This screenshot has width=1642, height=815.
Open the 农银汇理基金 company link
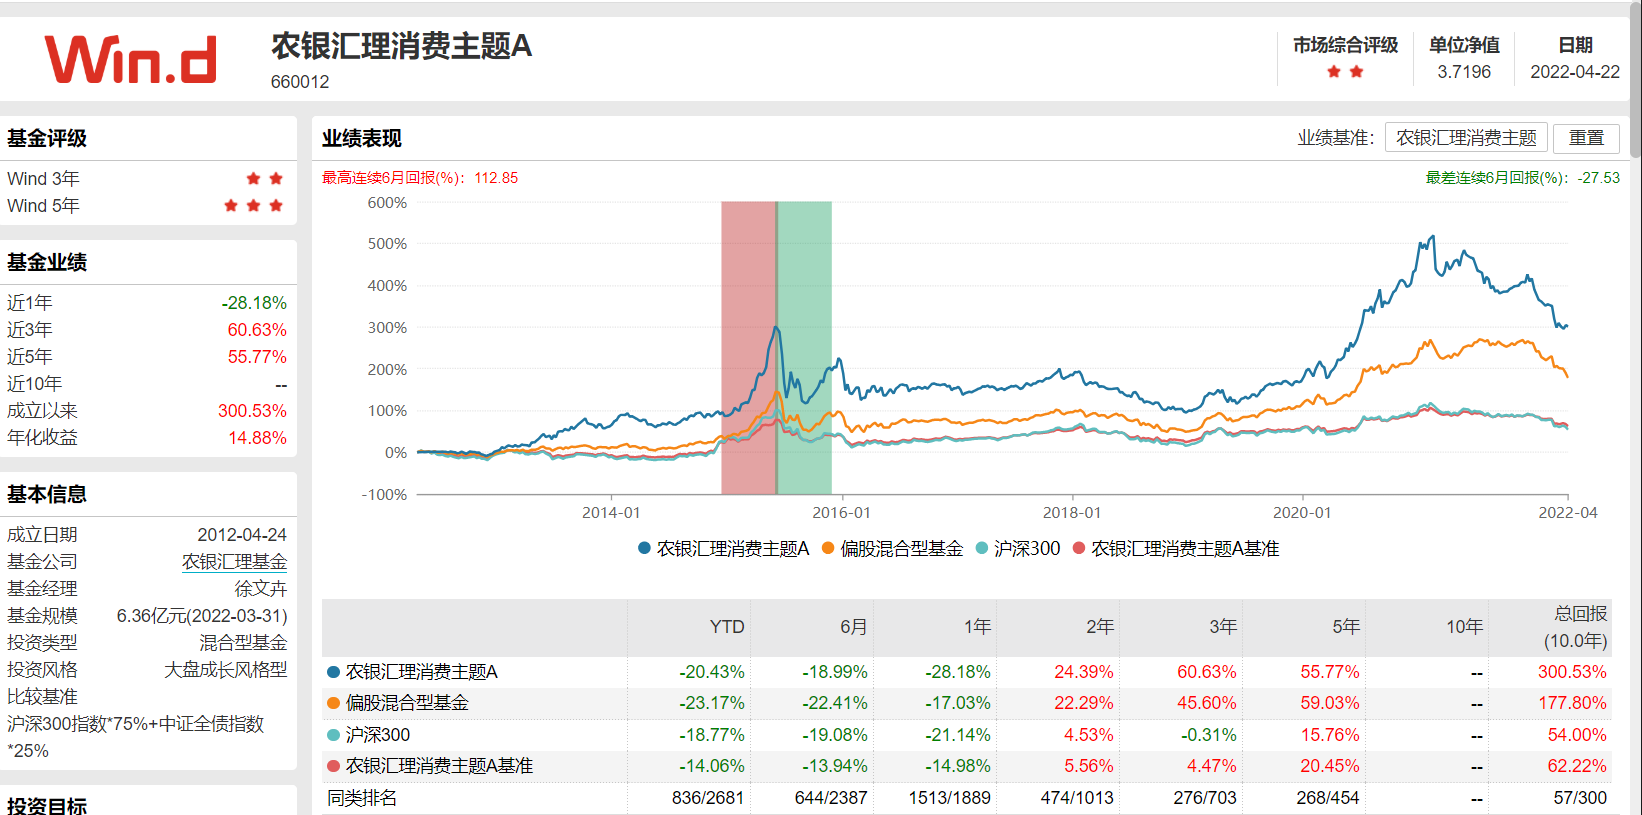pos(234,562)
